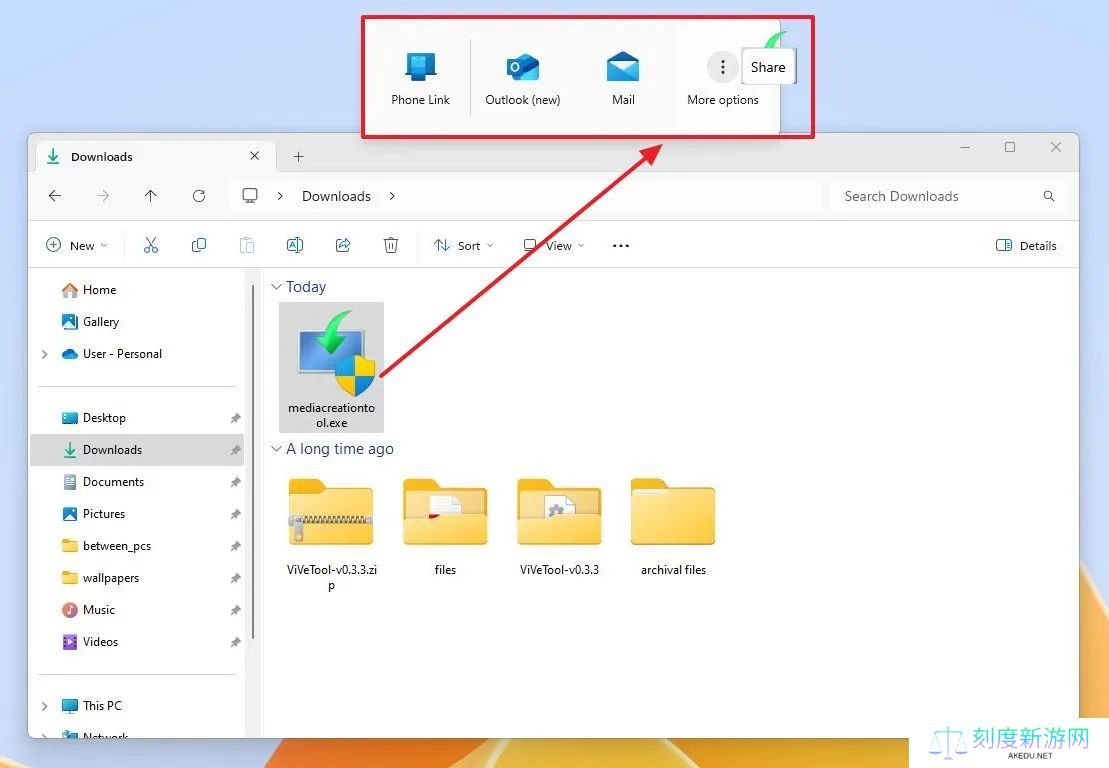Open a new tab with plus button
The height and width of the screenshot is (768, 1109).
(x=298, y=157)
